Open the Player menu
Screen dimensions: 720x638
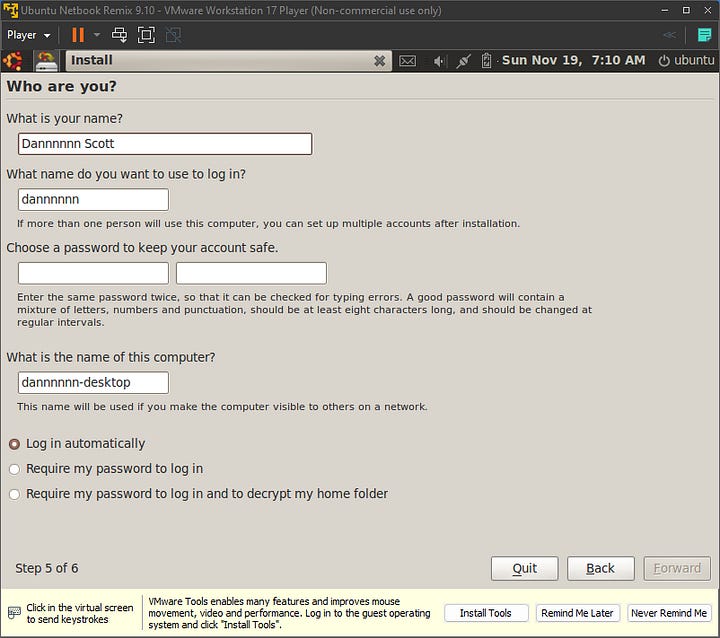point(28,35)
